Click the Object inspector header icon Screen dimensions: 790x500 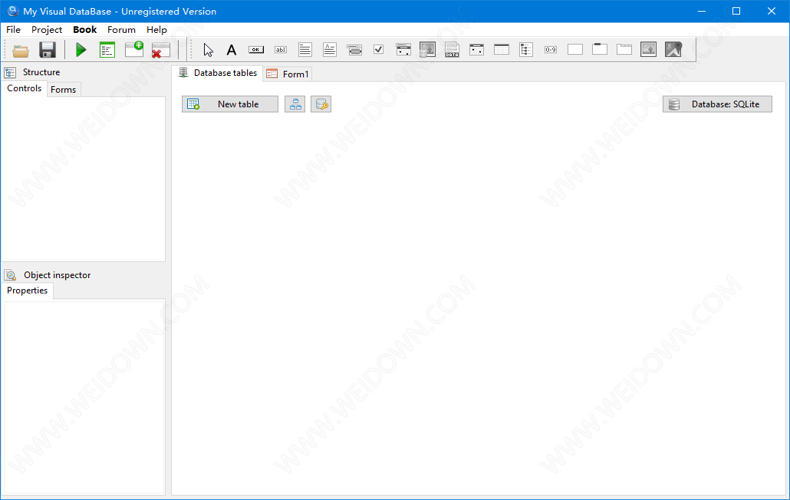(x=11, y=275)
